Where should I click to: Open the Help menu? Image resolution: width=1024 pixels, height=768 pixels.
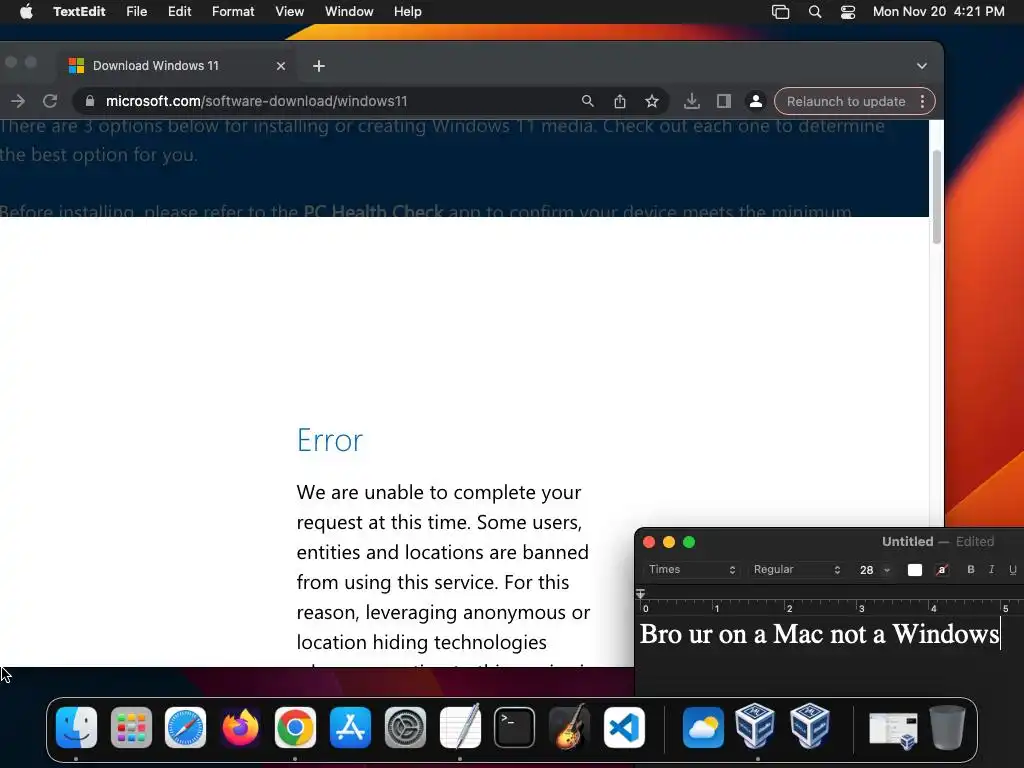tap(408, 12)
